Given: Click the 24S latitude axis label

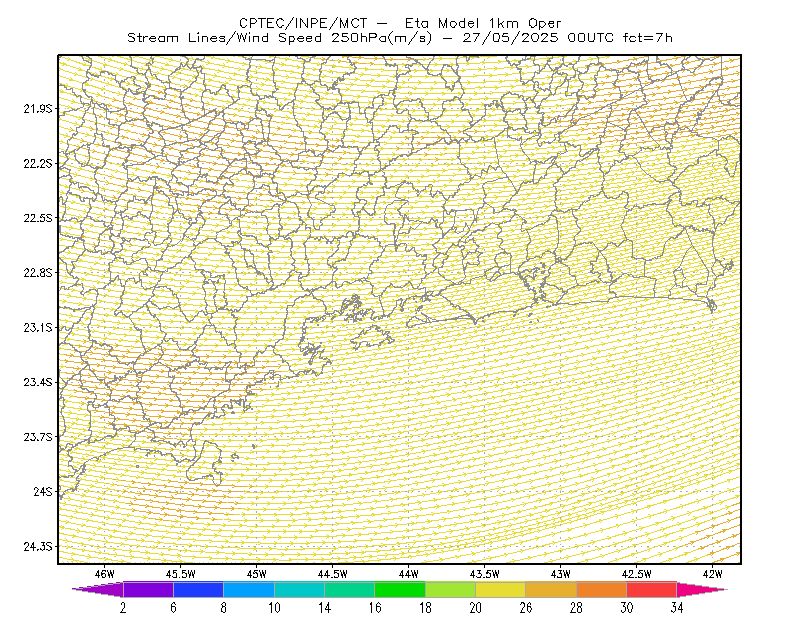Looking at the screenshot, I should [x=43, y=491].
